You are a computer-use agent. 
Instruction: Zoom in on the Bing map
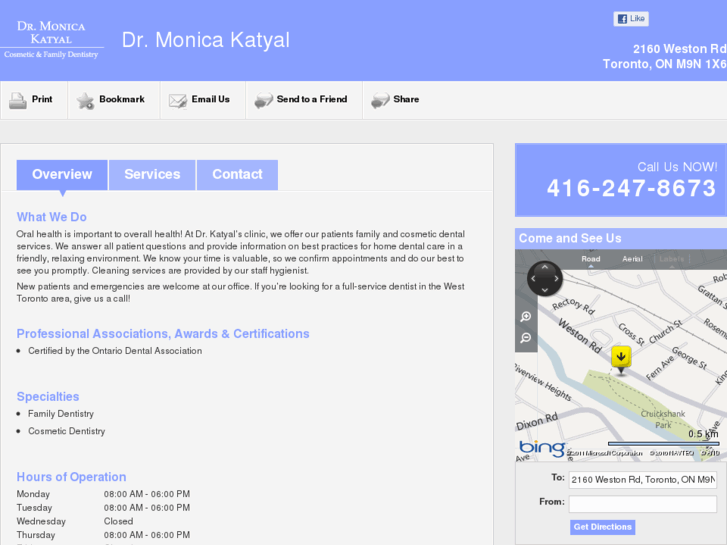526,316
